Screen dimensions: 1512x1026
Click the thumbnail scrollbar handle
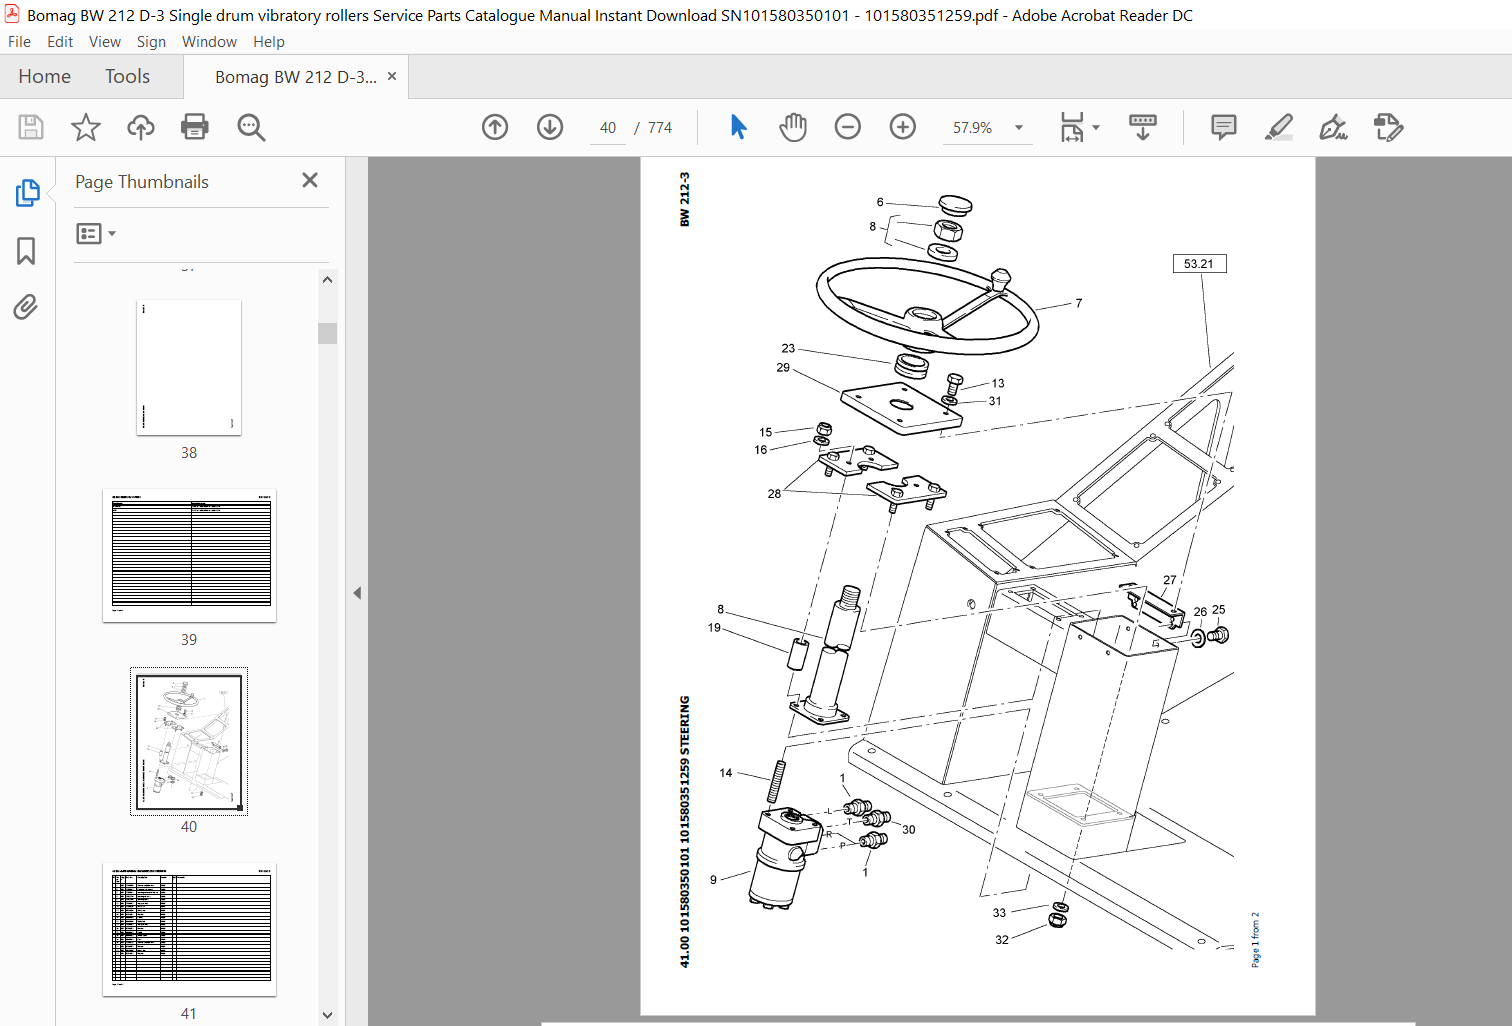point(327,333)
